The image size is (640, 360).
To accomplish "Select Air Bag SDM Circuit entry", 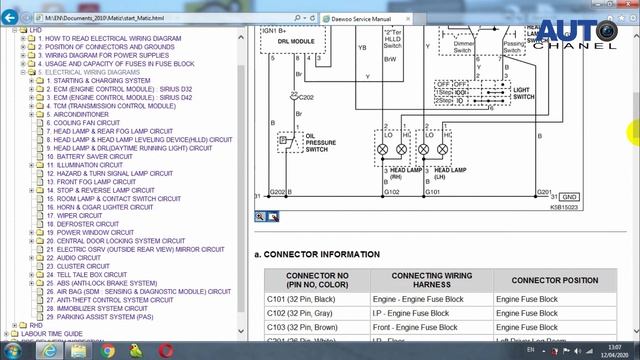I will click(138, 292).
